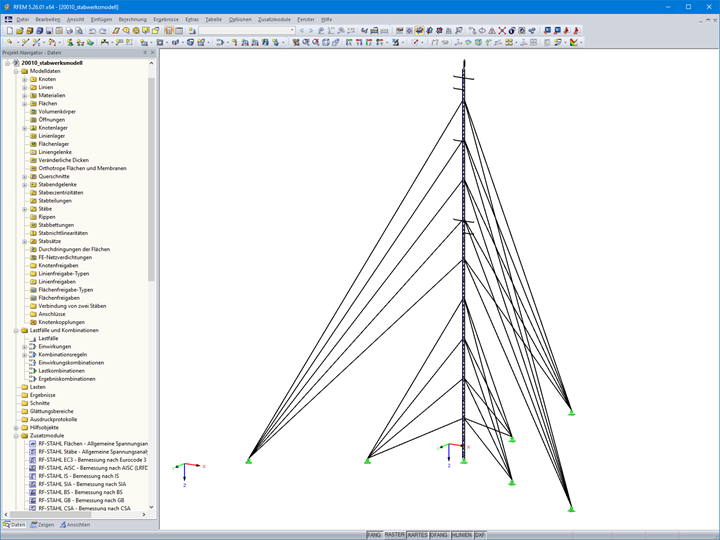Toggle DXF background layer in status bar
Viewport: 720px width, 540px height.
pos(480,535)
